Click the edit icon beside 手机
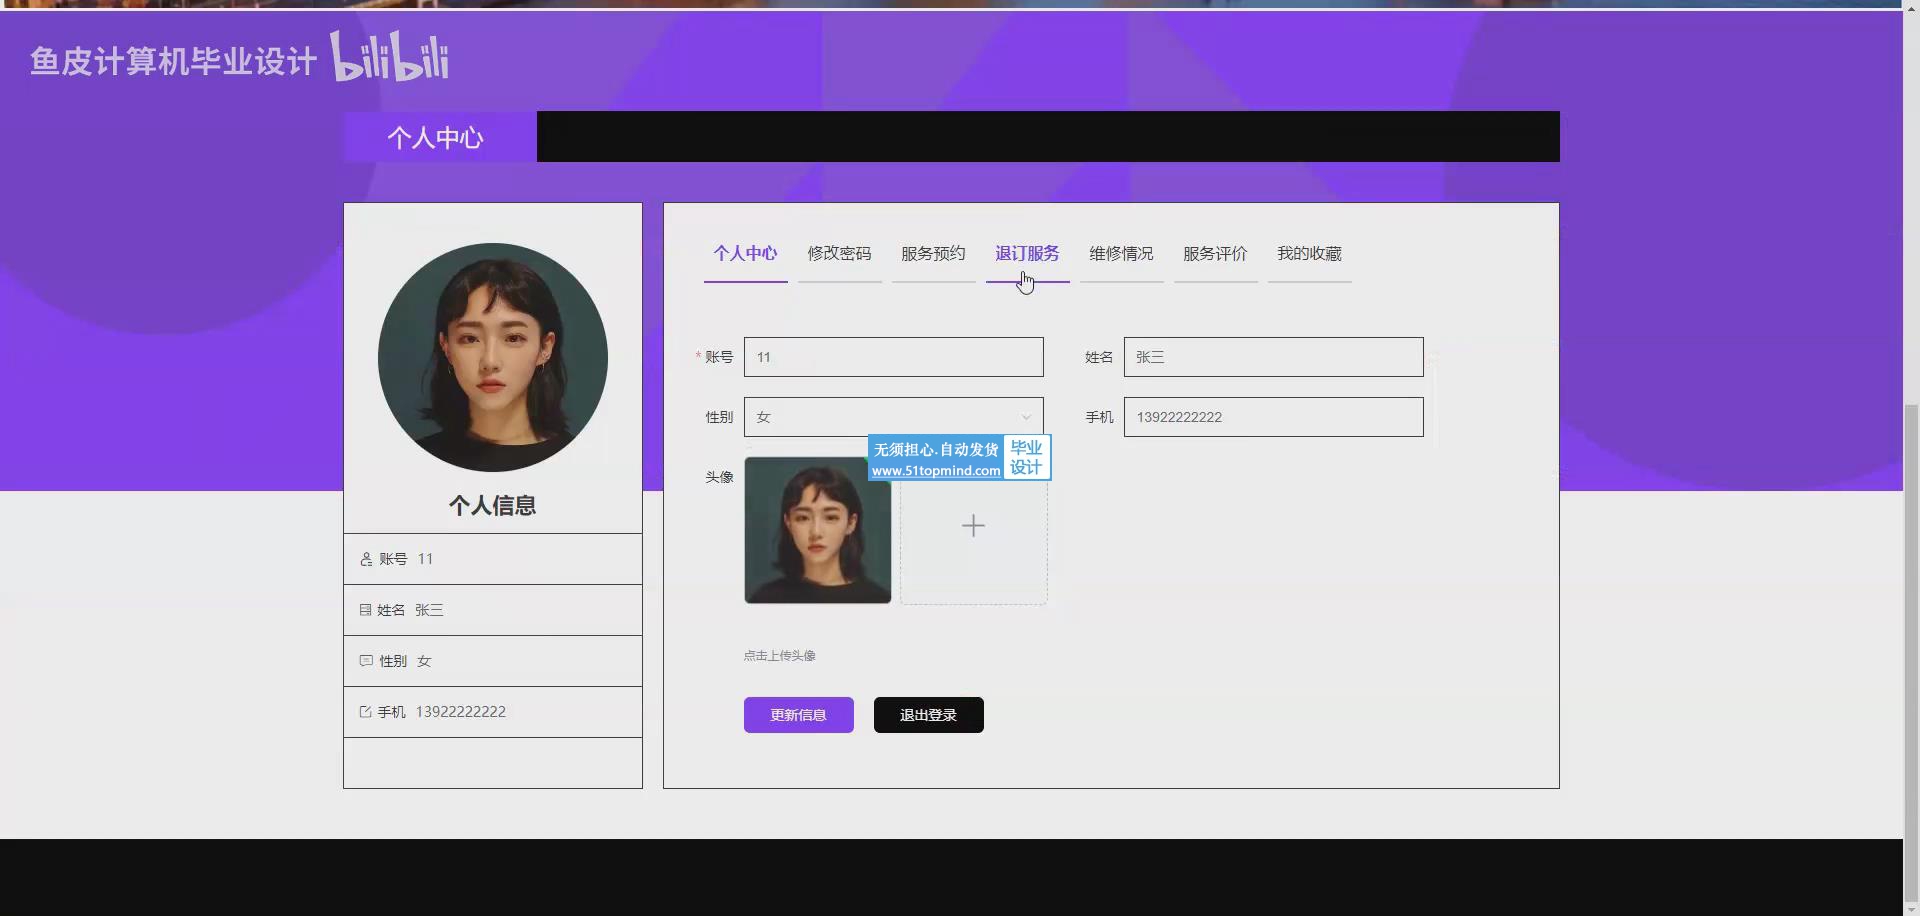Image resolution: width=1920 pixels, height=916 pixels. pos(365,712)
